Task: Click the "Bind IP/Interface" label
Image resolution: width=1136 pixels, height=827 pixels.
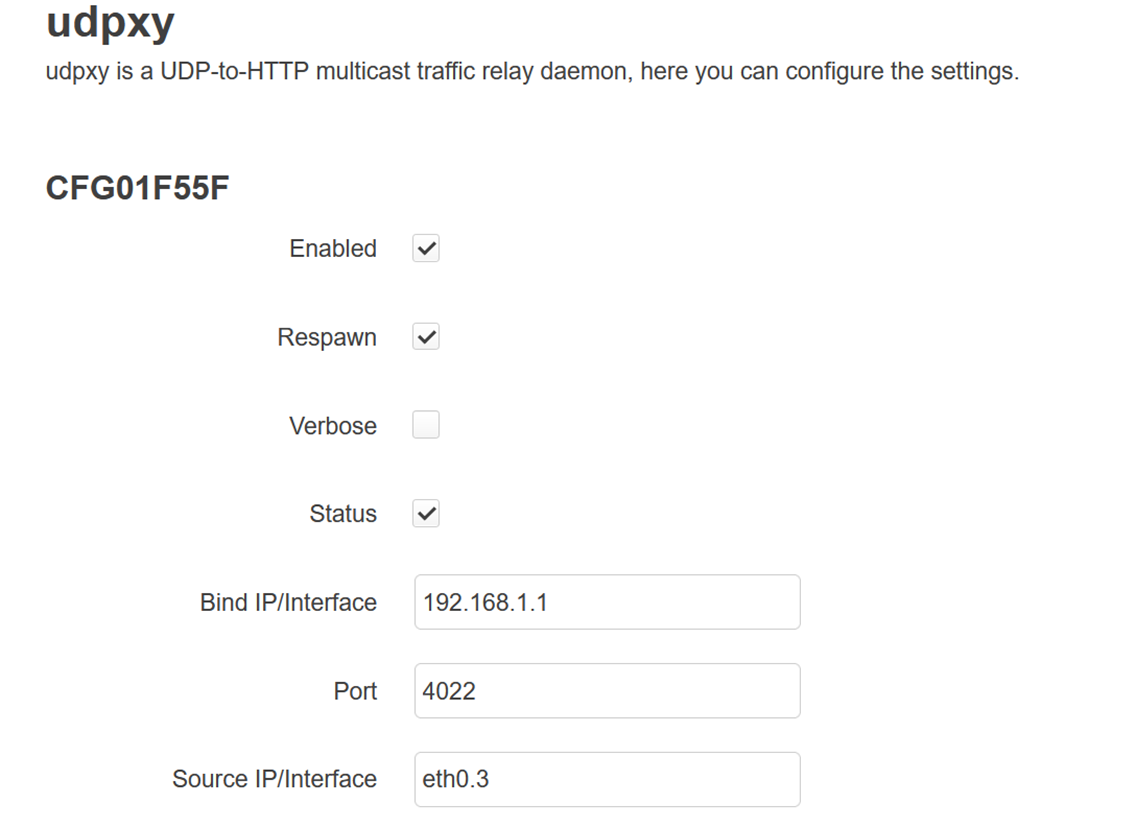Action: [288, 603]
